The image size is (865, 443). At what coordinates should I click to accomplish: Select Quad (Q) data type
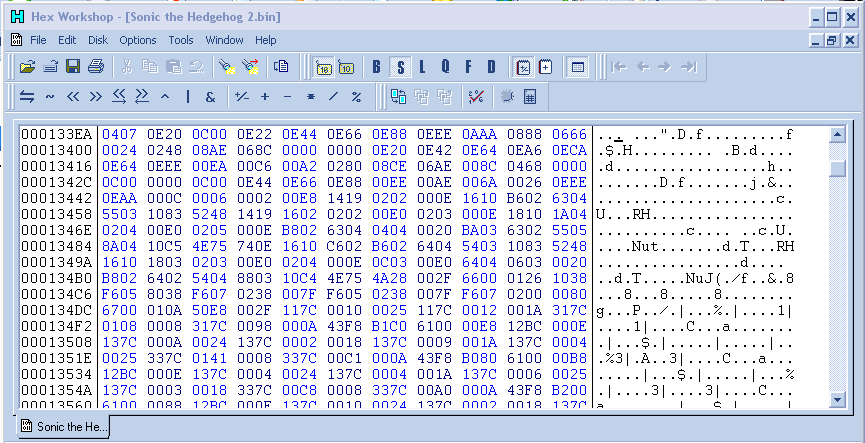[x=445, y=68]
